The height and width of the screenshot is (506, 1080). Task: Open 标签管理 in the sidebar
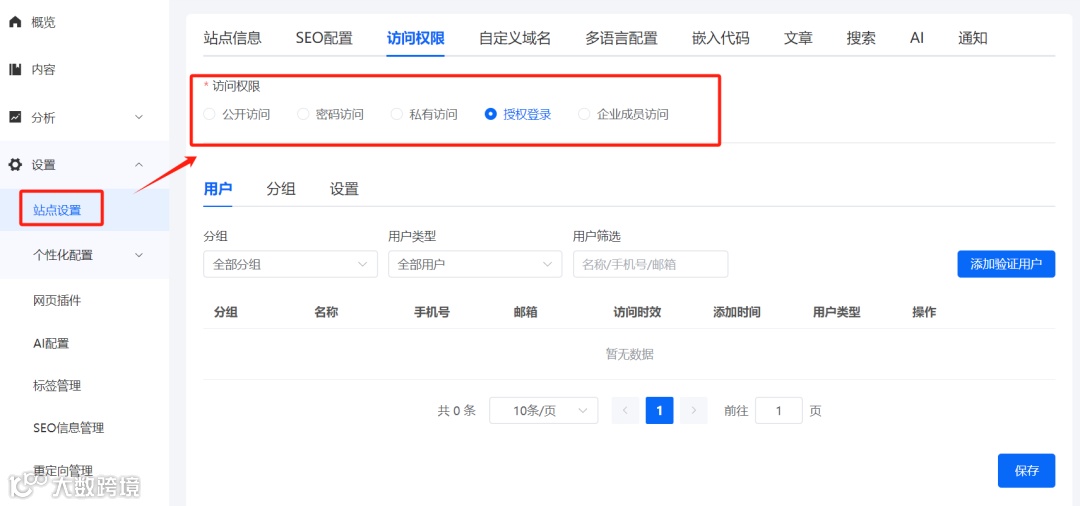tap(57, 386)
